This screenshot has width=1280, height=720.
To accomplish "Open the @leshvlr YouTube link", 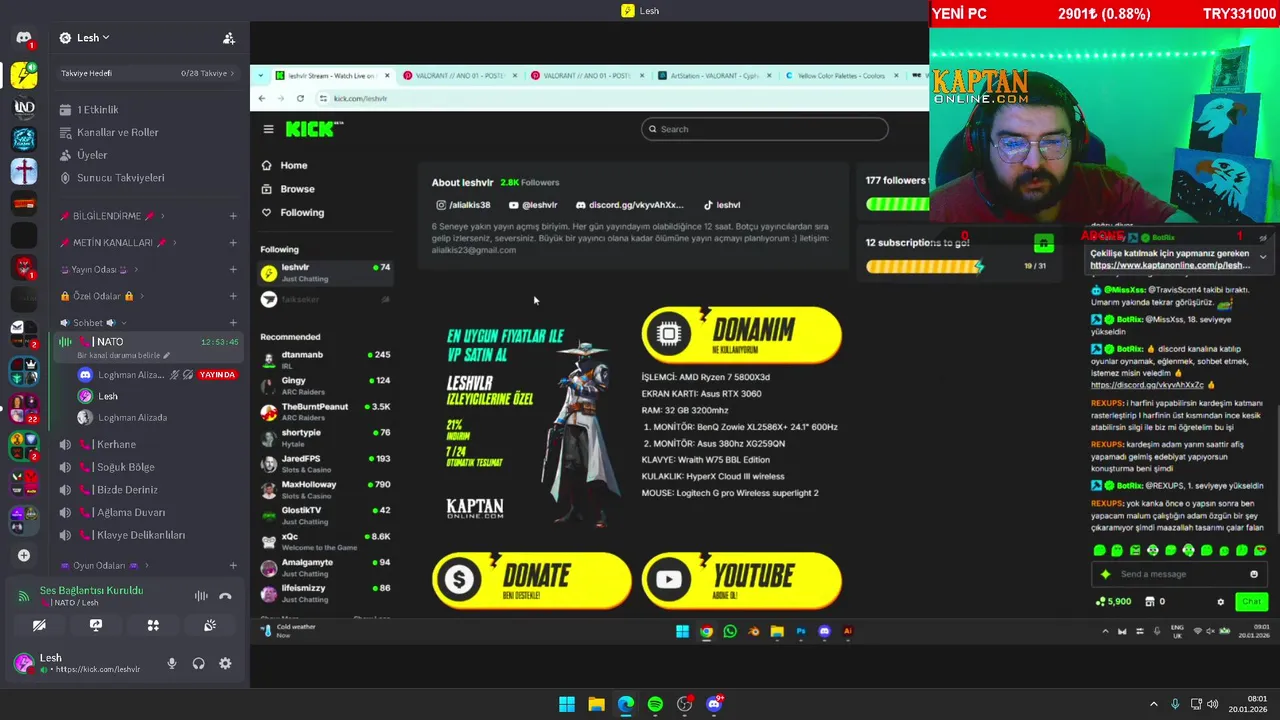I will (x=533, y=205).
